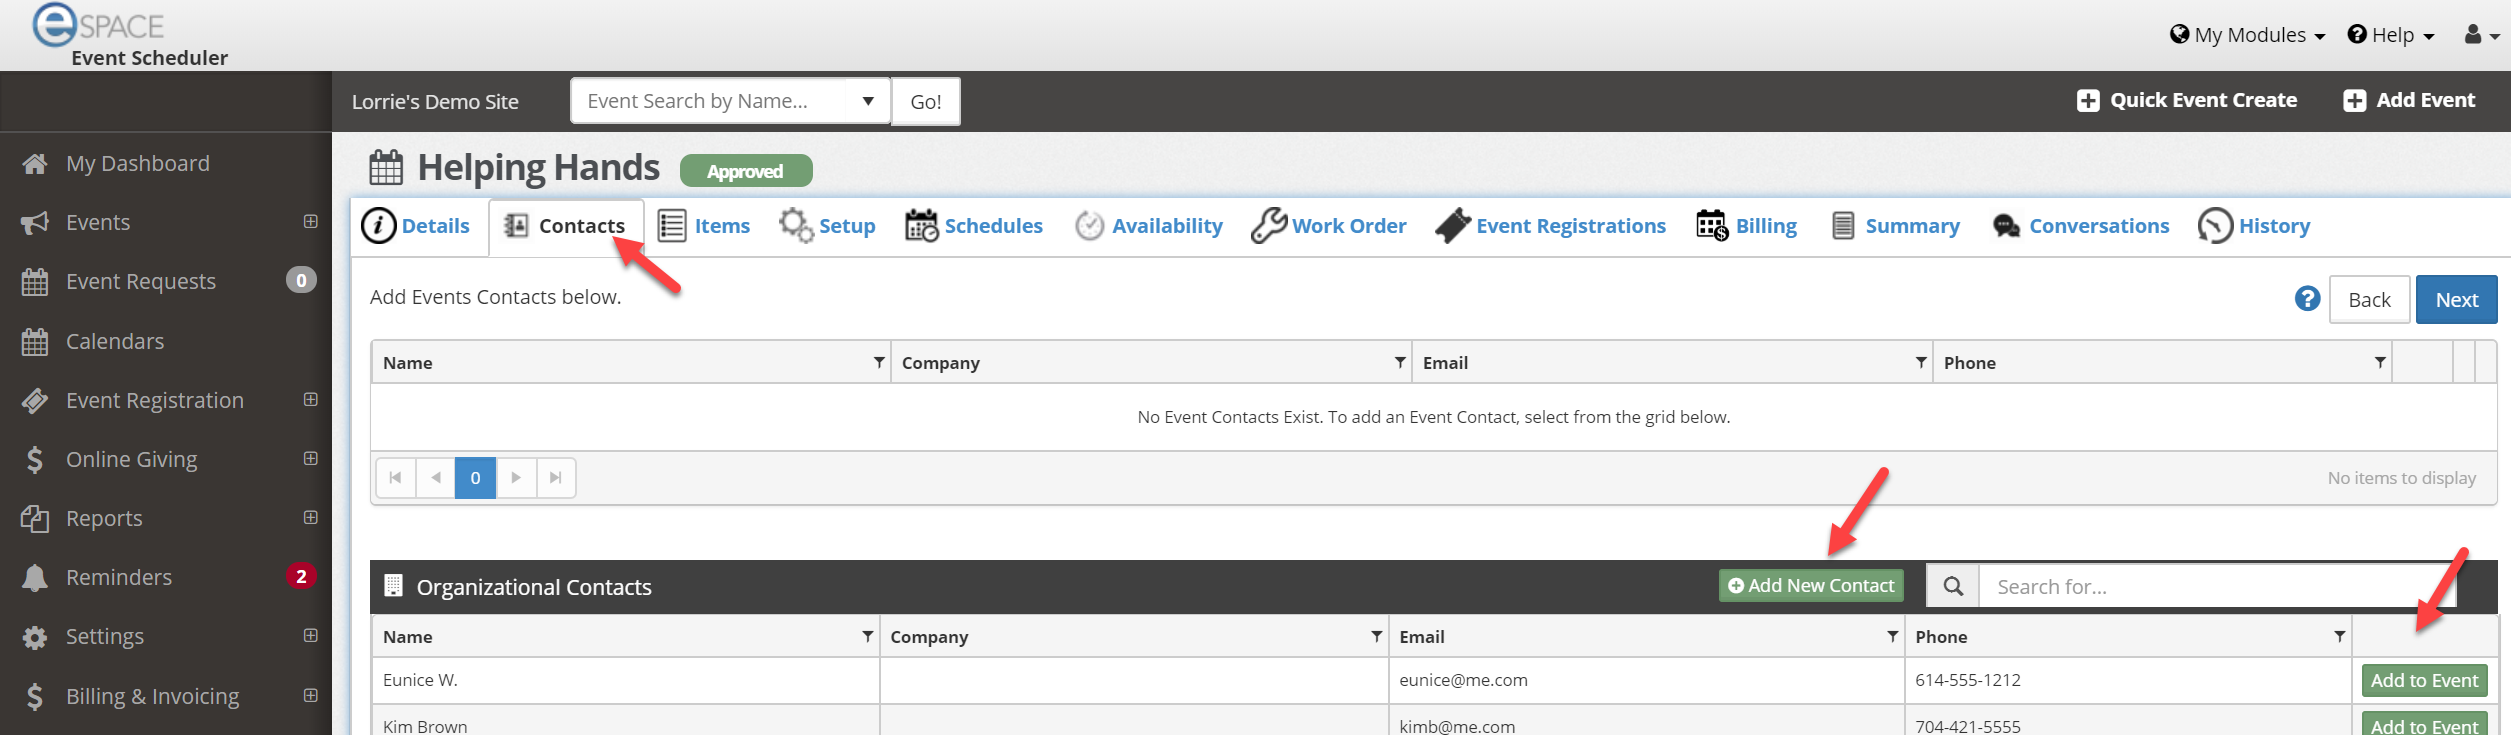Click the Quick Event Create plus icon

[x=2088, y=101]
